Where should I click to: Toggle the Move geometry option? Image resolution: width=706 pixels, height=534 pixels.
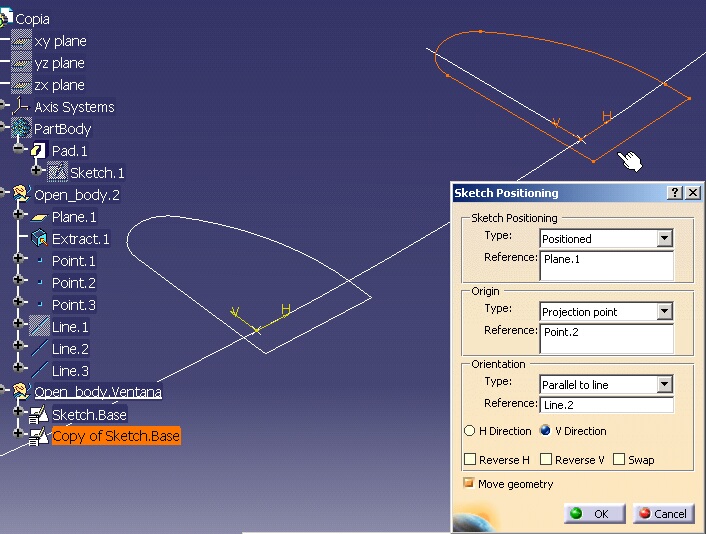pyautogui.click(x=469, y=483)
